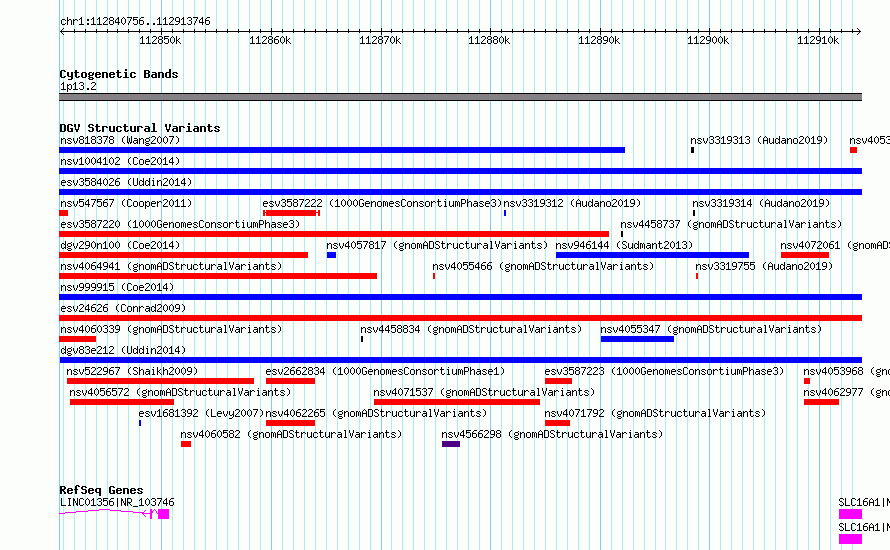Click the red esv3587222 variant bar
The image size is (890, 550).
tap(291, 213)
